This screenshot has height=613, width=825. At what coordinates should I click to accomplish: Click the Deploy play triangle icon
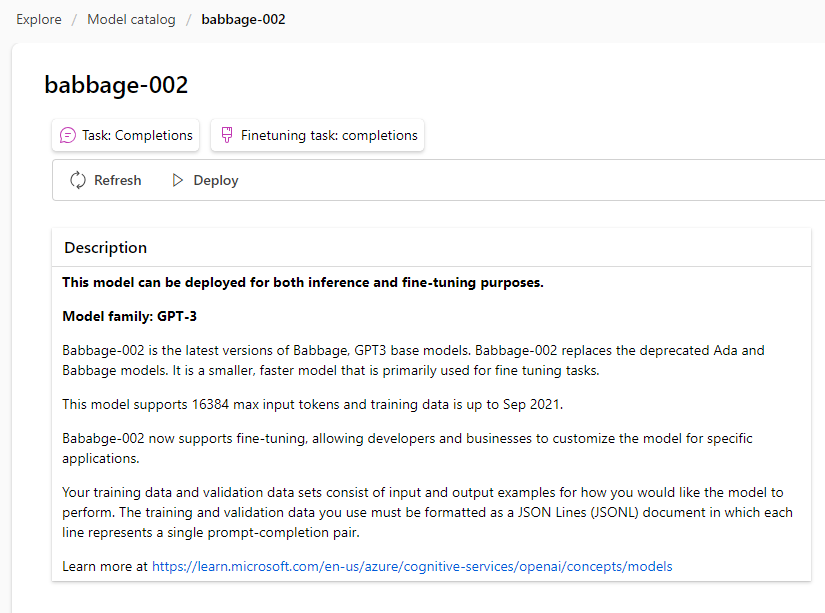point(178,180)
